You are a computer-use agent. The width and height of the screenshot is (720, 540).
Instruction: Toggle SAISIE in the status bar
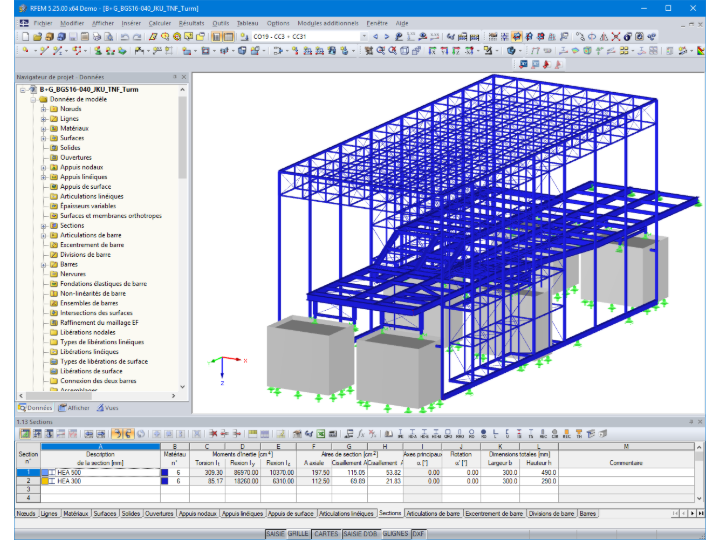coord(275,534)
